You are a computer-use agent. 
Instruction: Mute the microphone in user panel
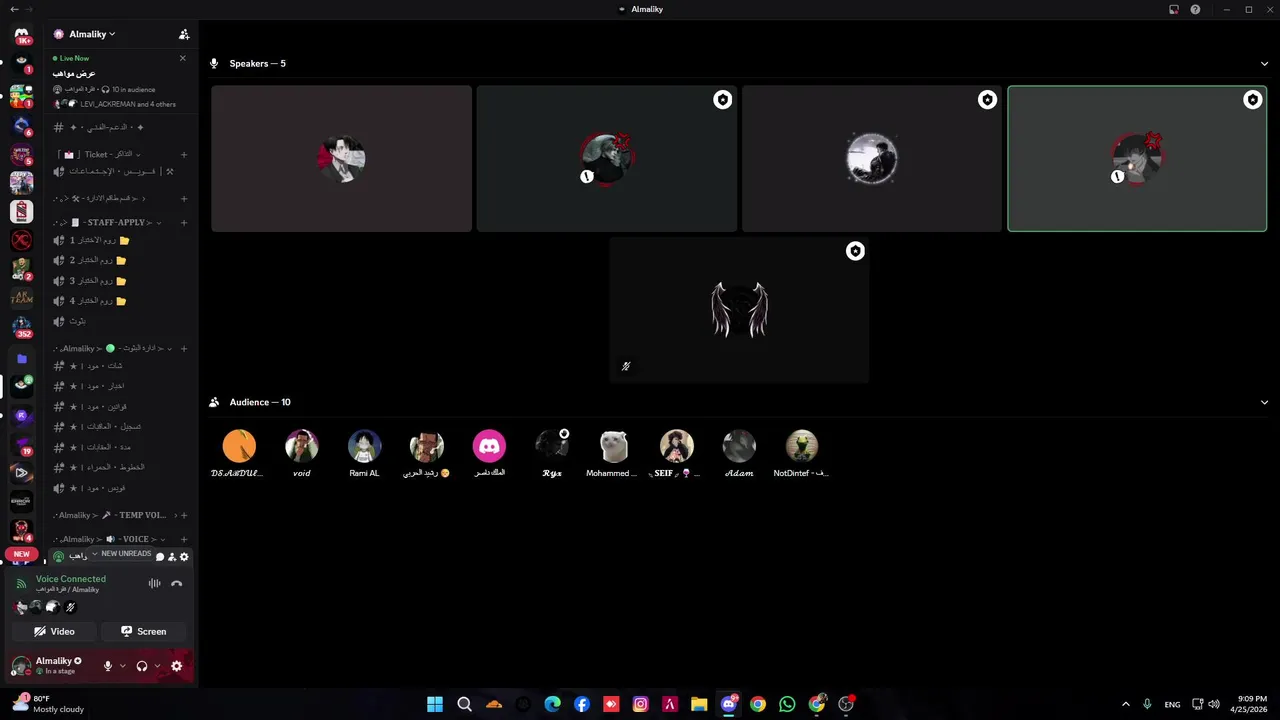(x=108, y=666)
